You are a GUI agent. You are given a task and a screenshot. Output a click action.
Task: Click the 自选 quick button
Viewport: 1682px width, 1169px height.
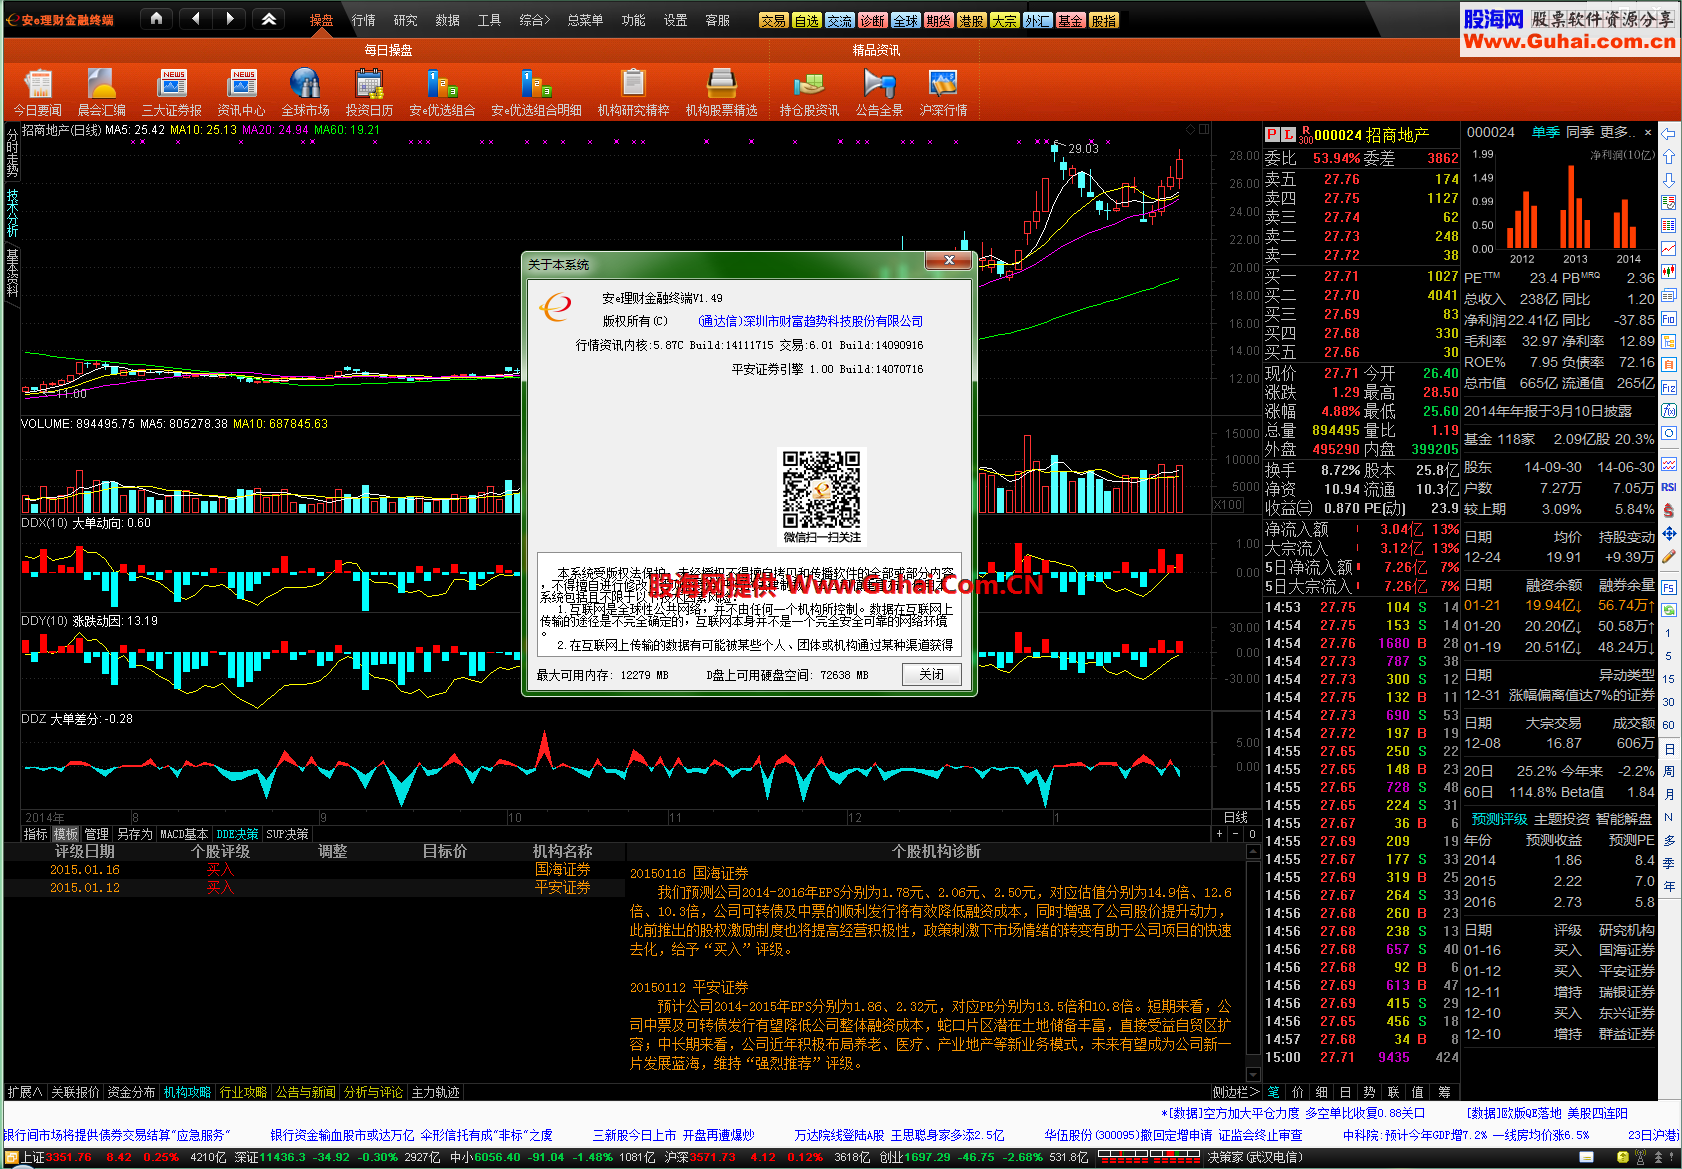(806, 20)
